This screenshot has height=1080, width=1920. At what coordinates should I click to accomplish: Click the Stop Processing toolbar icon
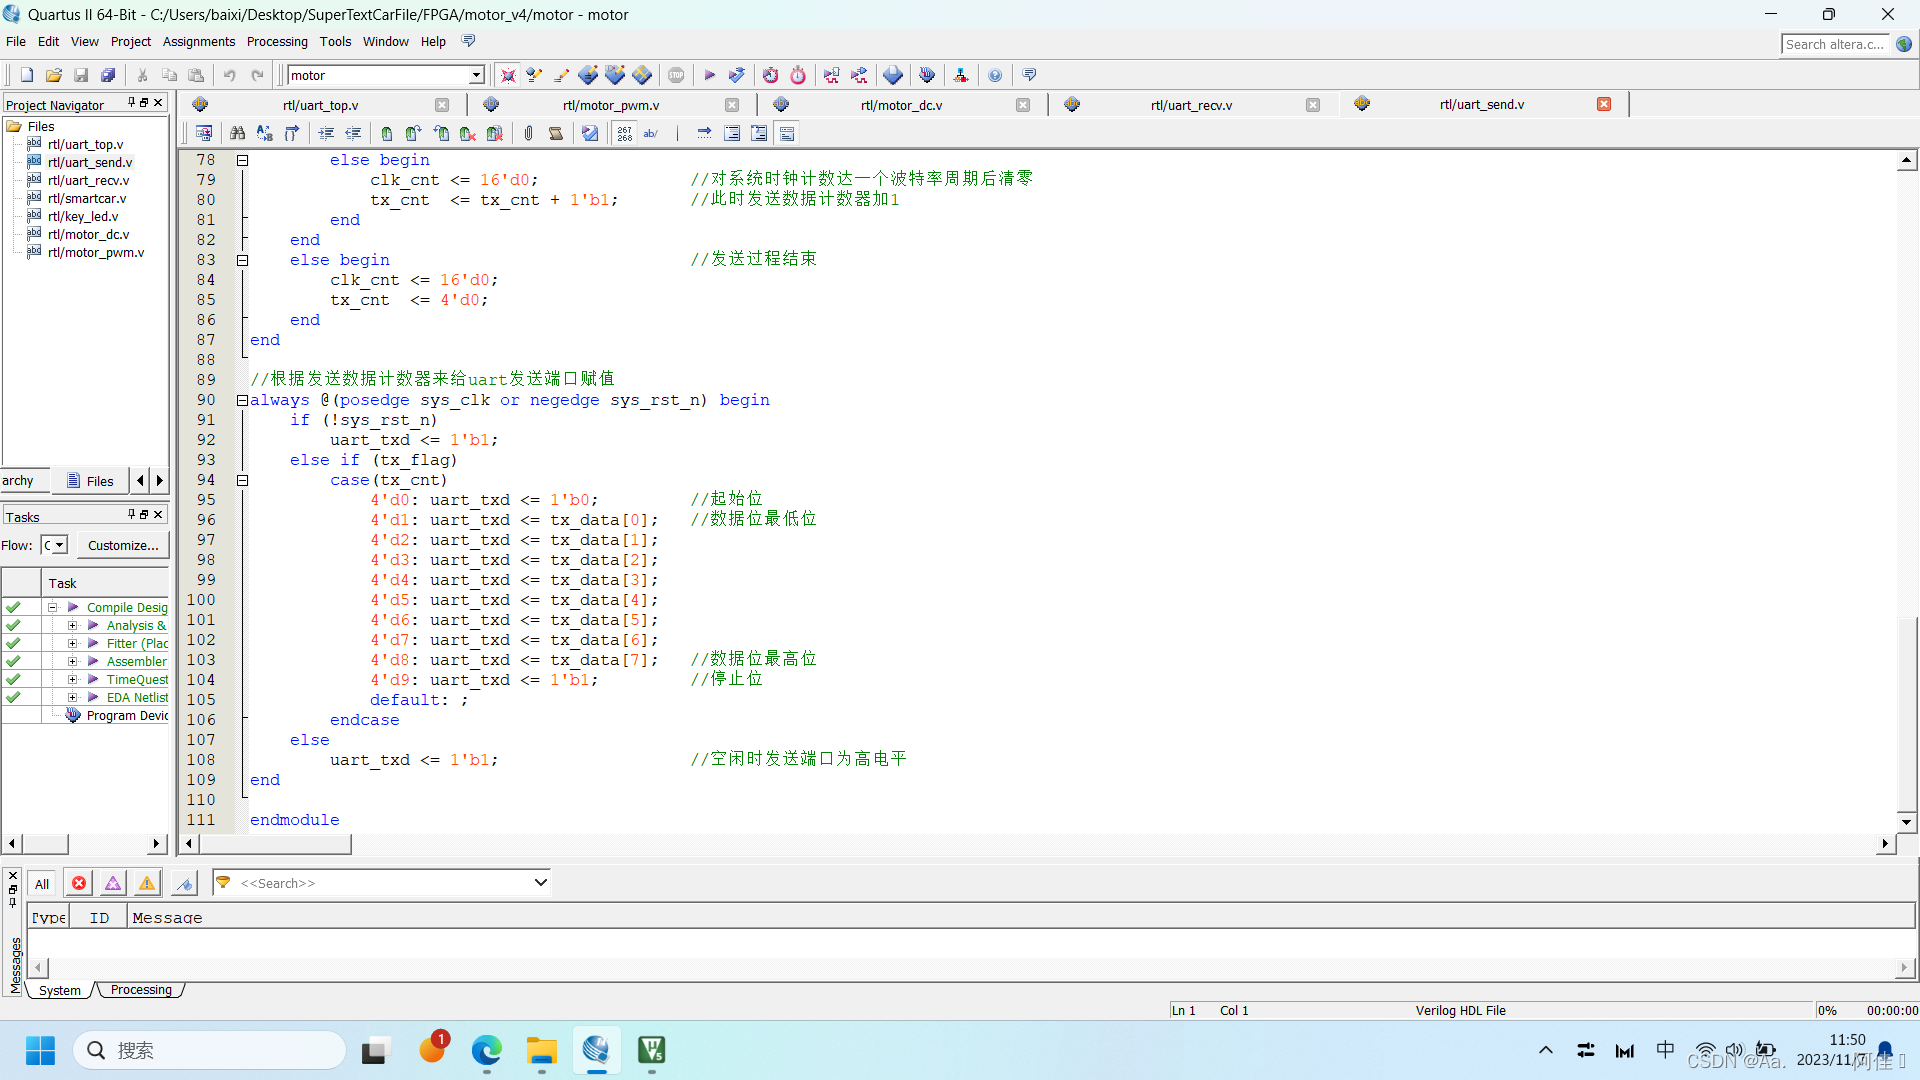point(676,75)
